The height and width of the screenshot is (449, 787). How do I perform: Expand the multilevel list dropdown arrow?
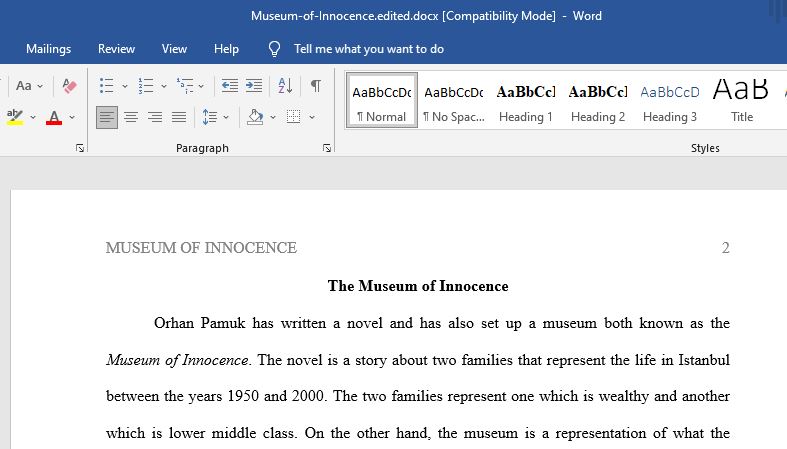pos(201,86)
